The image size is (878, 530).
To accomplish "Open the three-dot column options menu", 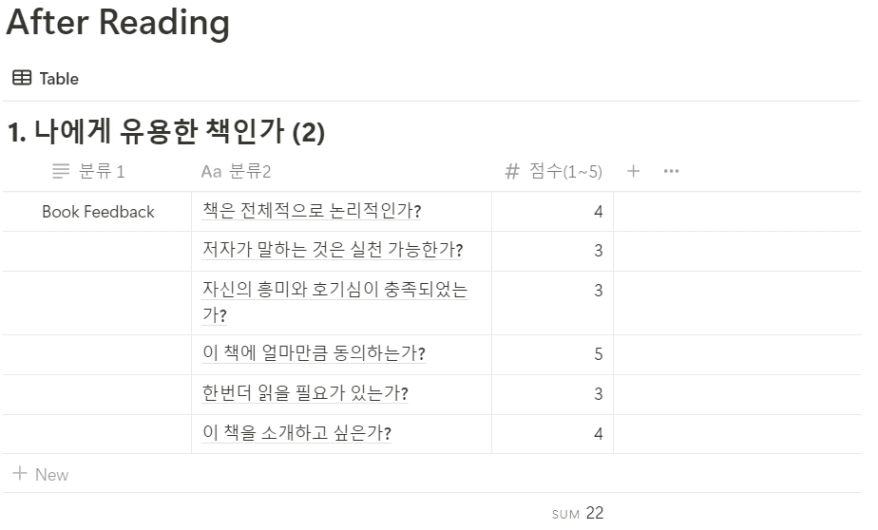I will 671,171.
